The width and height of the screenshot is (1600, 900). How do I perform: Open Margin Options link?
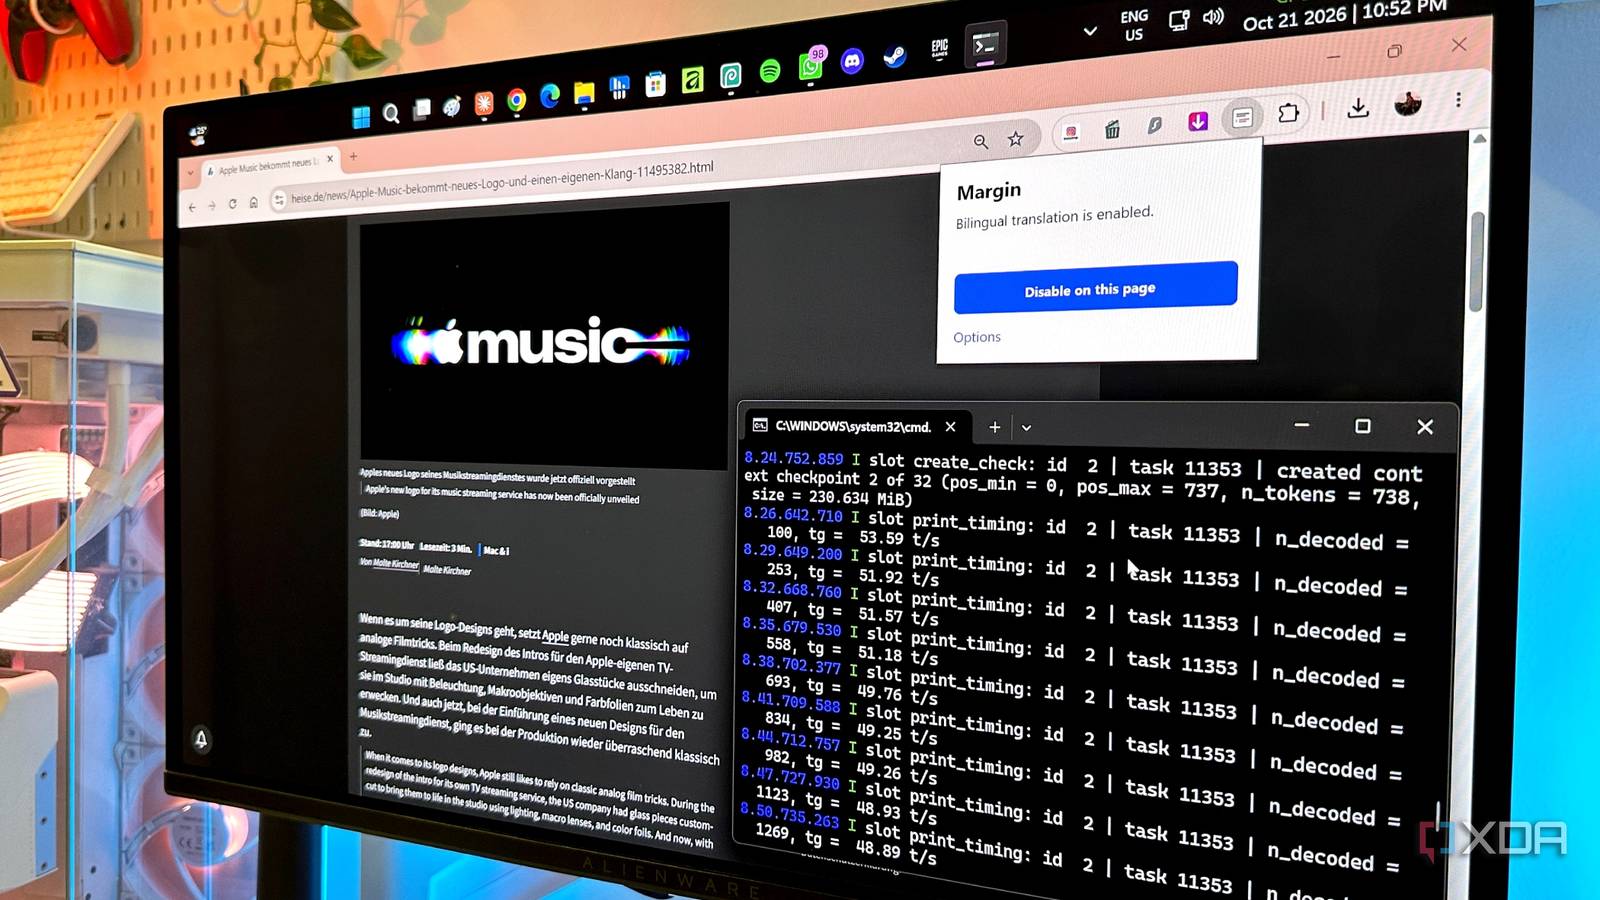click(x=977, y=337)
